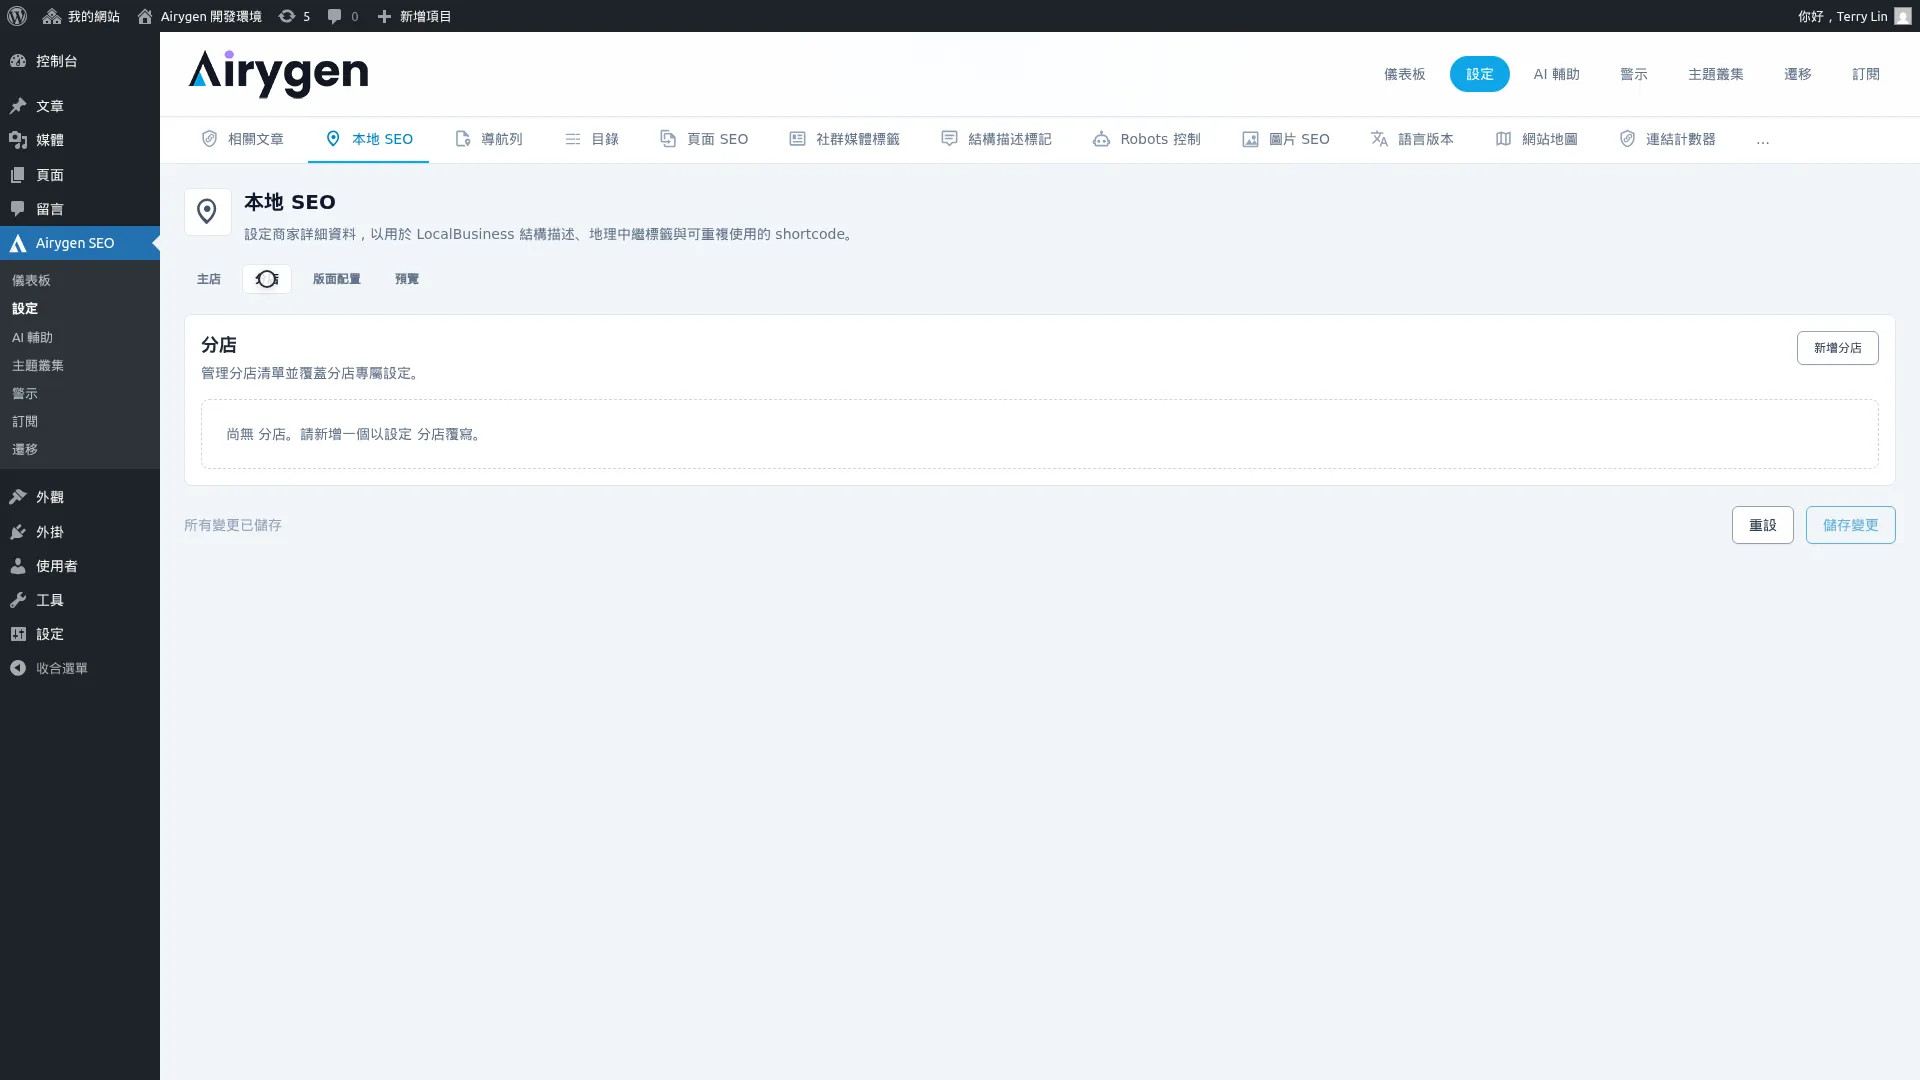The height and width of the screenshot is (1080, 1920).
Task: Open WordPress 設定 sliders icon in sidebar
Action: [x=18, y=634]
